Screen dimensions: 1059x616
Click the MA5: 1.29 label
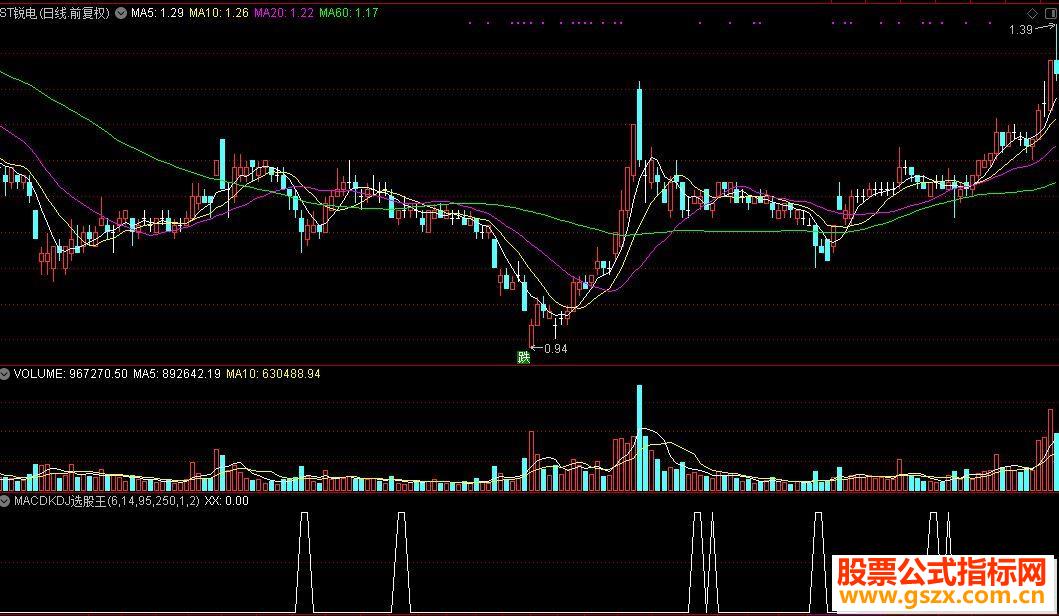click(157, 13)
